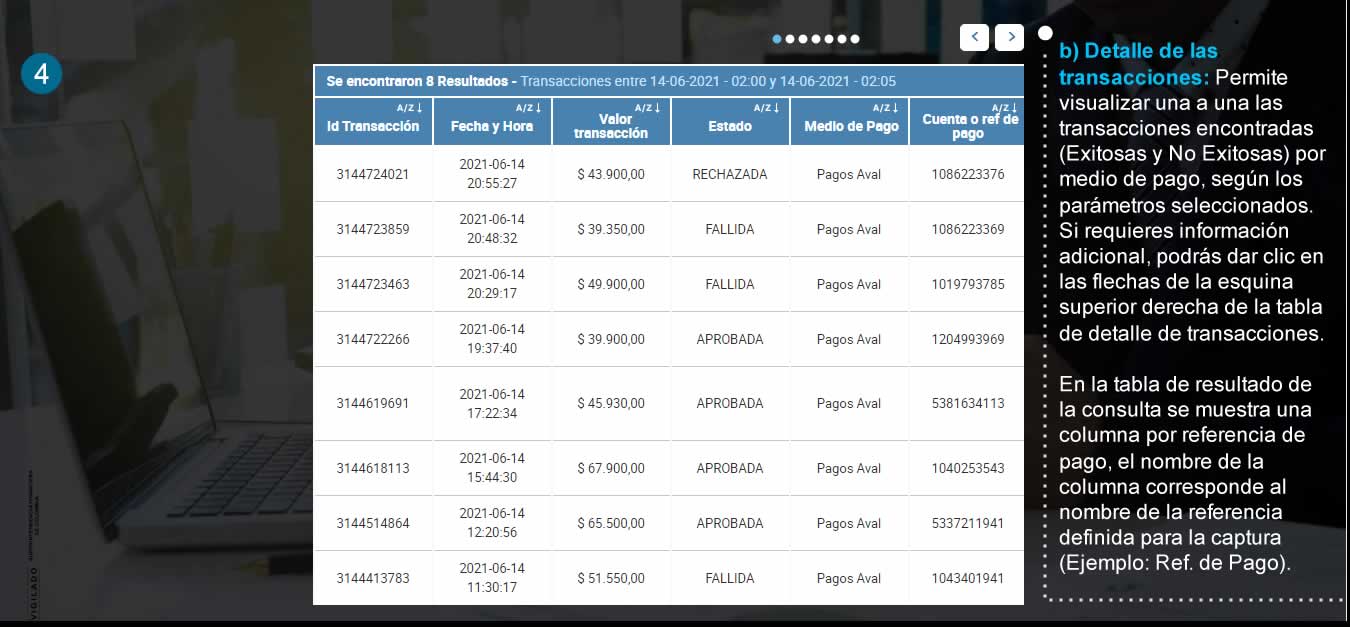
Task: Click the date cell with time 19:37:40
Action: coord(492,339)
